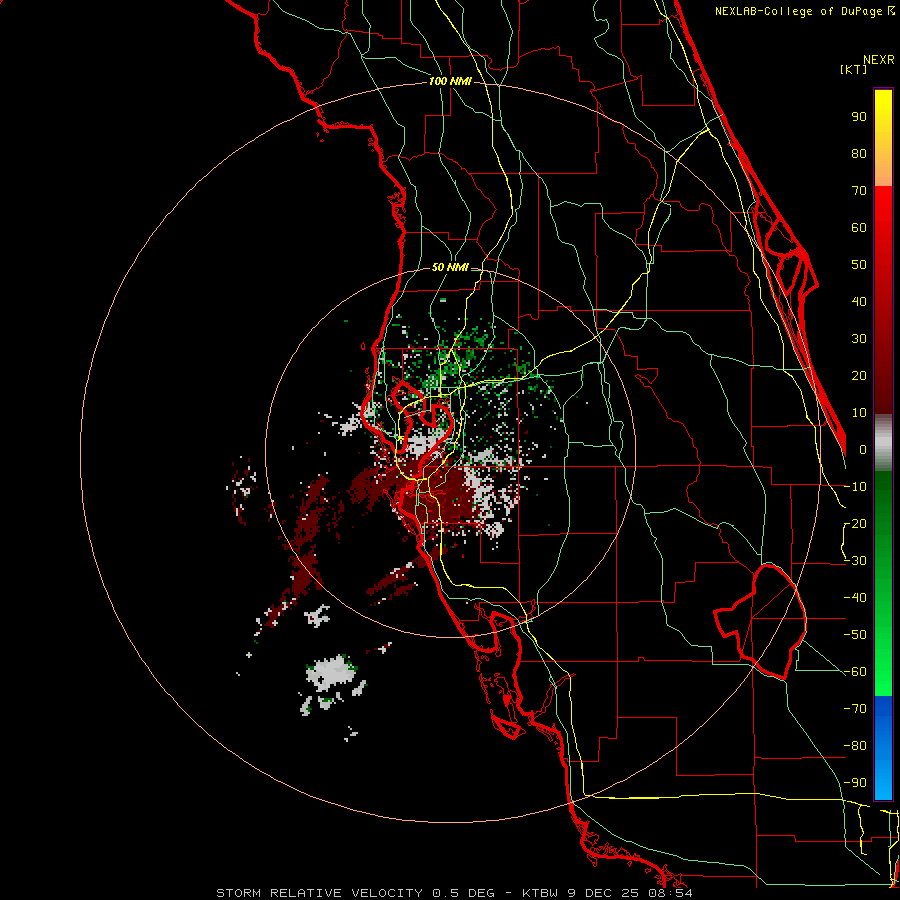Click the 80 knot scale label
The image size is (900, 900).
[x=859, y=153]
